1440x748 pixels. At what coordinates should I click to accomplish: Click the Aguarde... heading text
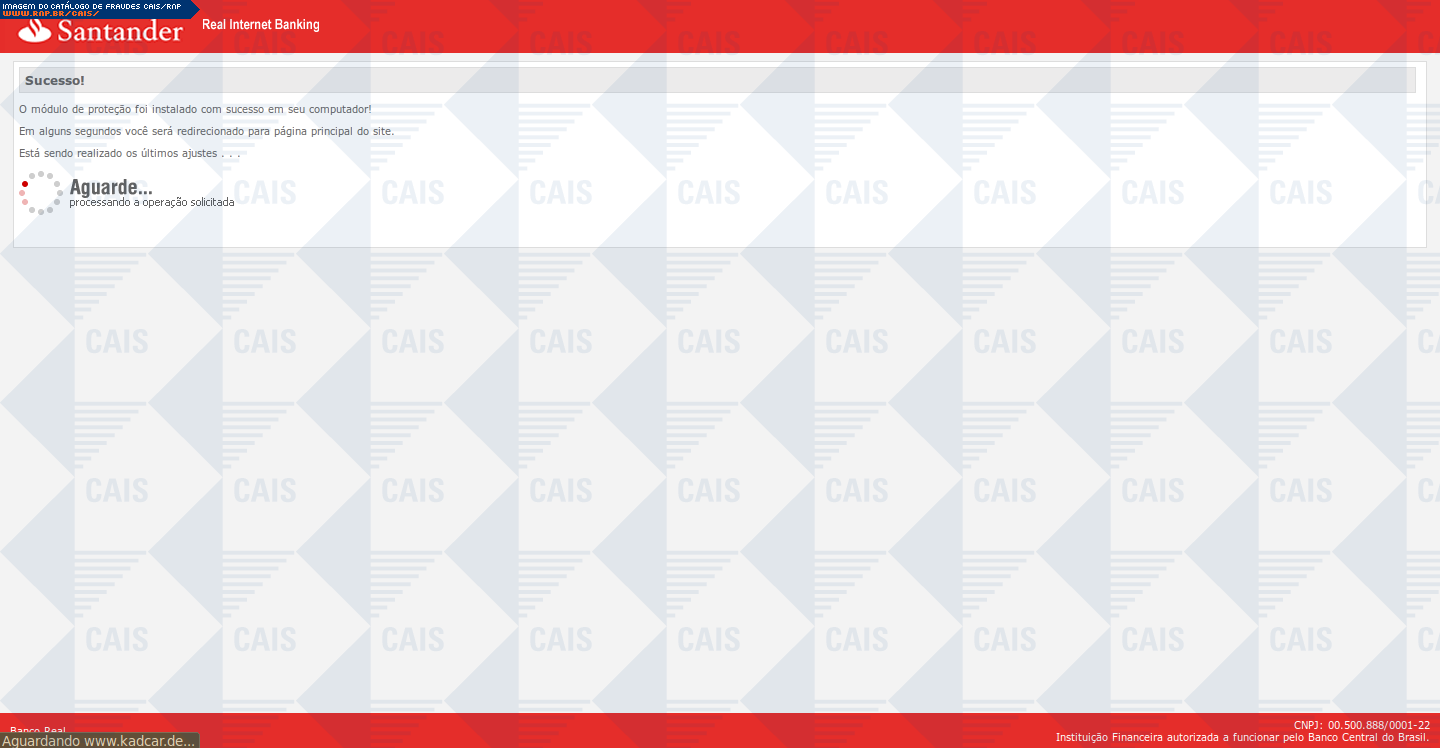point(111,187)
